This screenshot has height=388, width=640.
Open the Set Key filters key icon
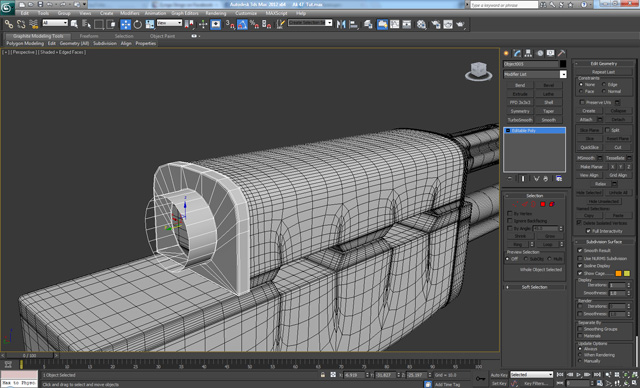[480, 379]
